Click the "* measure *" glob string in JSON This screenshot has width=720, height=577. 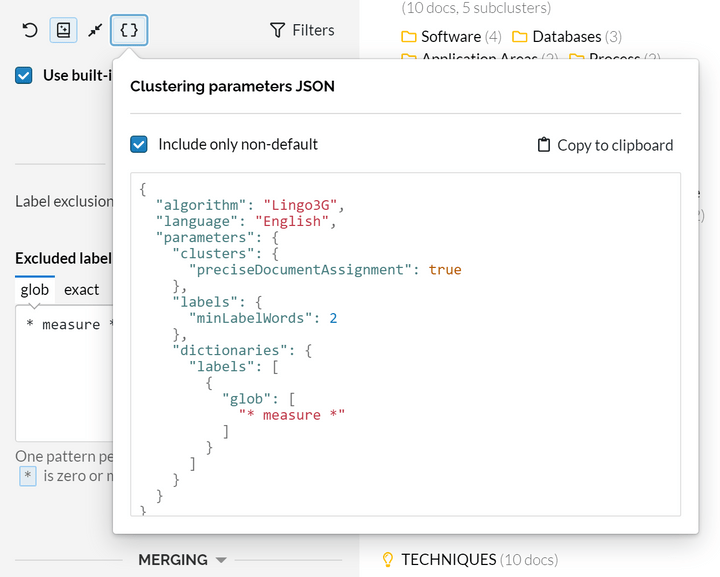292,415
